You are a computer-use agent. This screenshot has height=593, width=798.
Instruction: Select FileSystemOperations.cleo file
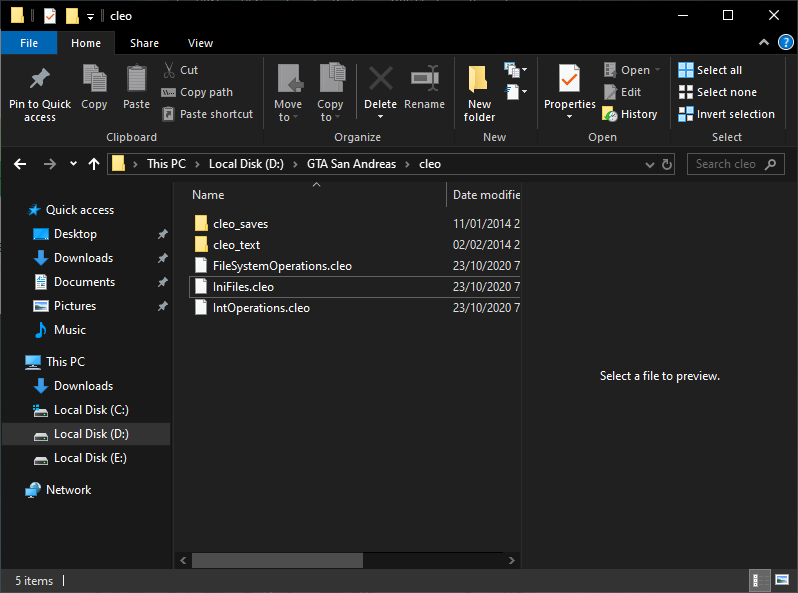(282, 266)
